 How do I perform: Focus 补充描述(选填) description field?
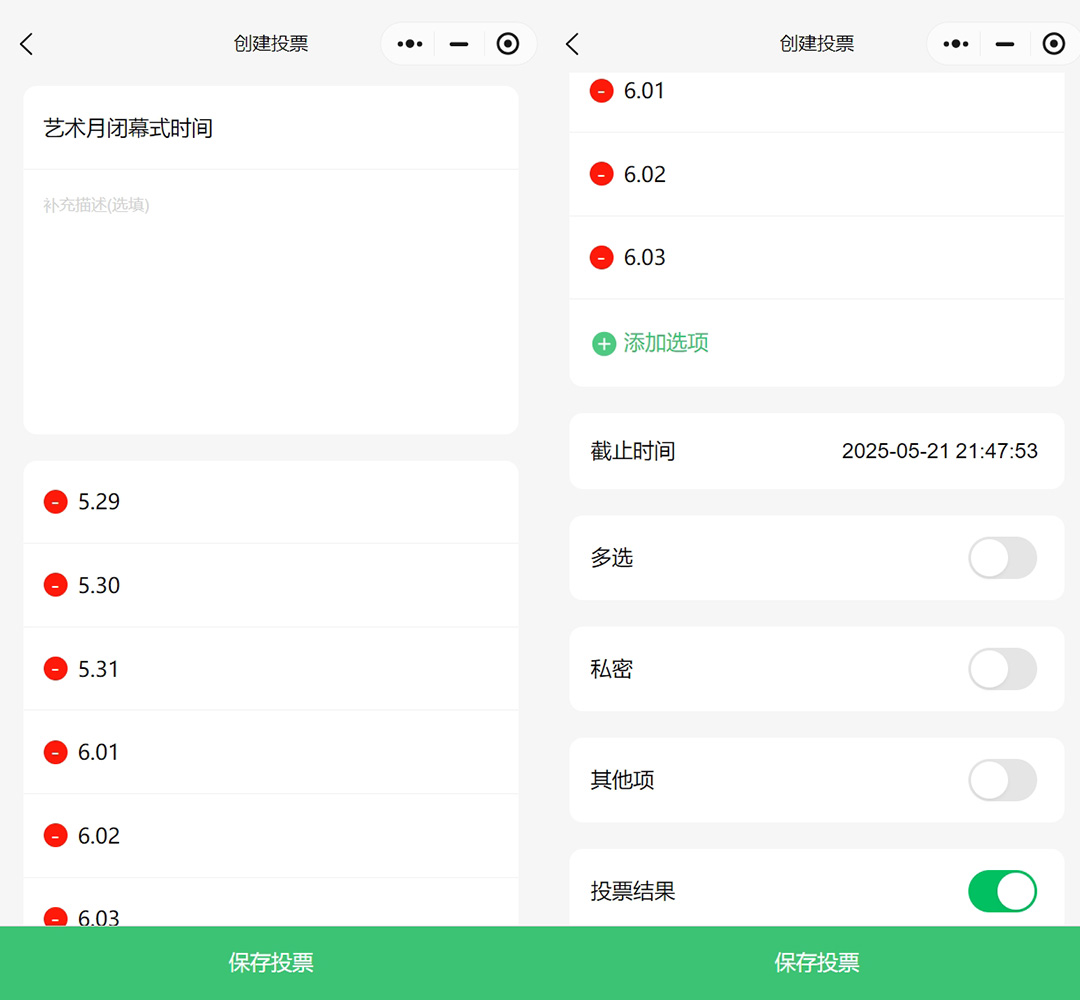[x=271, y=302]
